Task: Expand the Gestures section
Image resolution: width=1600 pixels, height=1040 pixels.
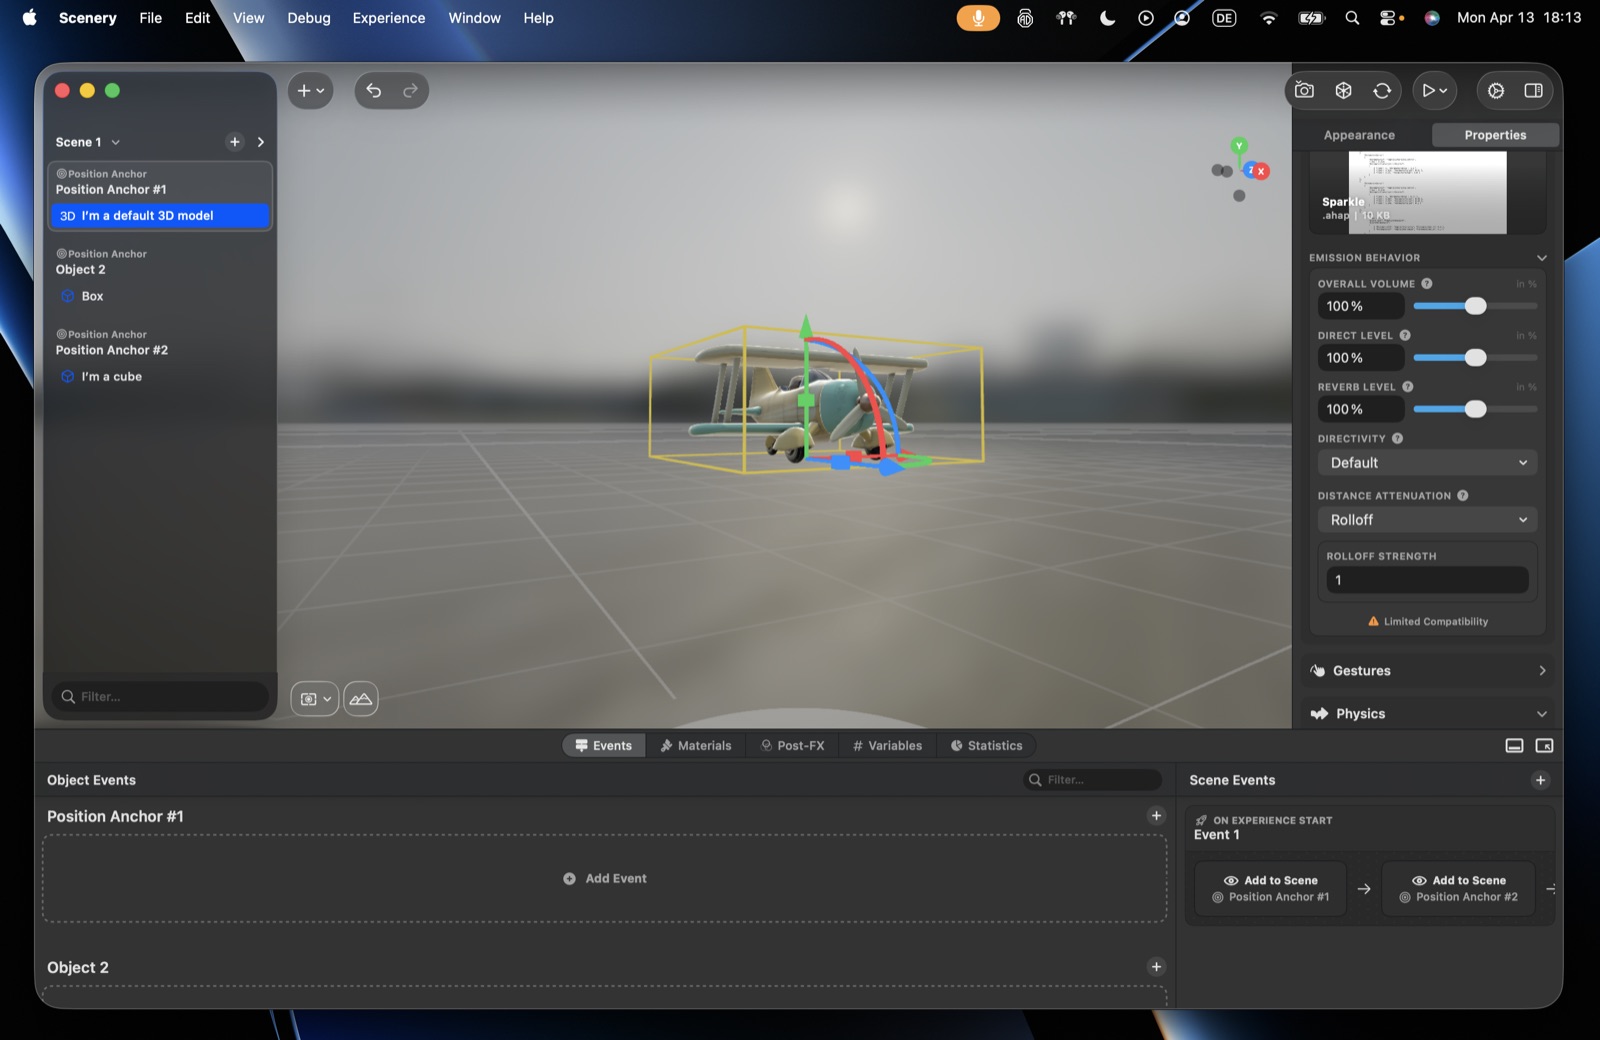Action: (x=1428, y=671)
